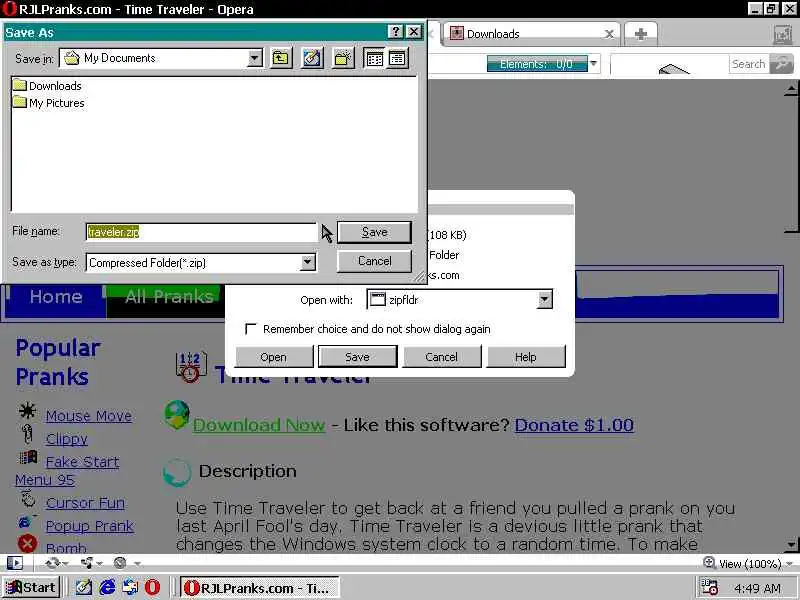Click the page scrollbar down arrow
This screenshot has height=600, width=800.
pyautogui.click(x=791, y=544)
